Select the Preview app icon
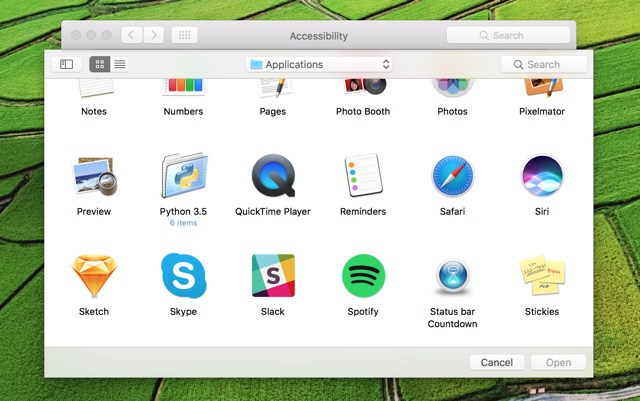Image resolution: width=640 pixels, height=401 pixels. pyautogui.click(x=94, y=176)
